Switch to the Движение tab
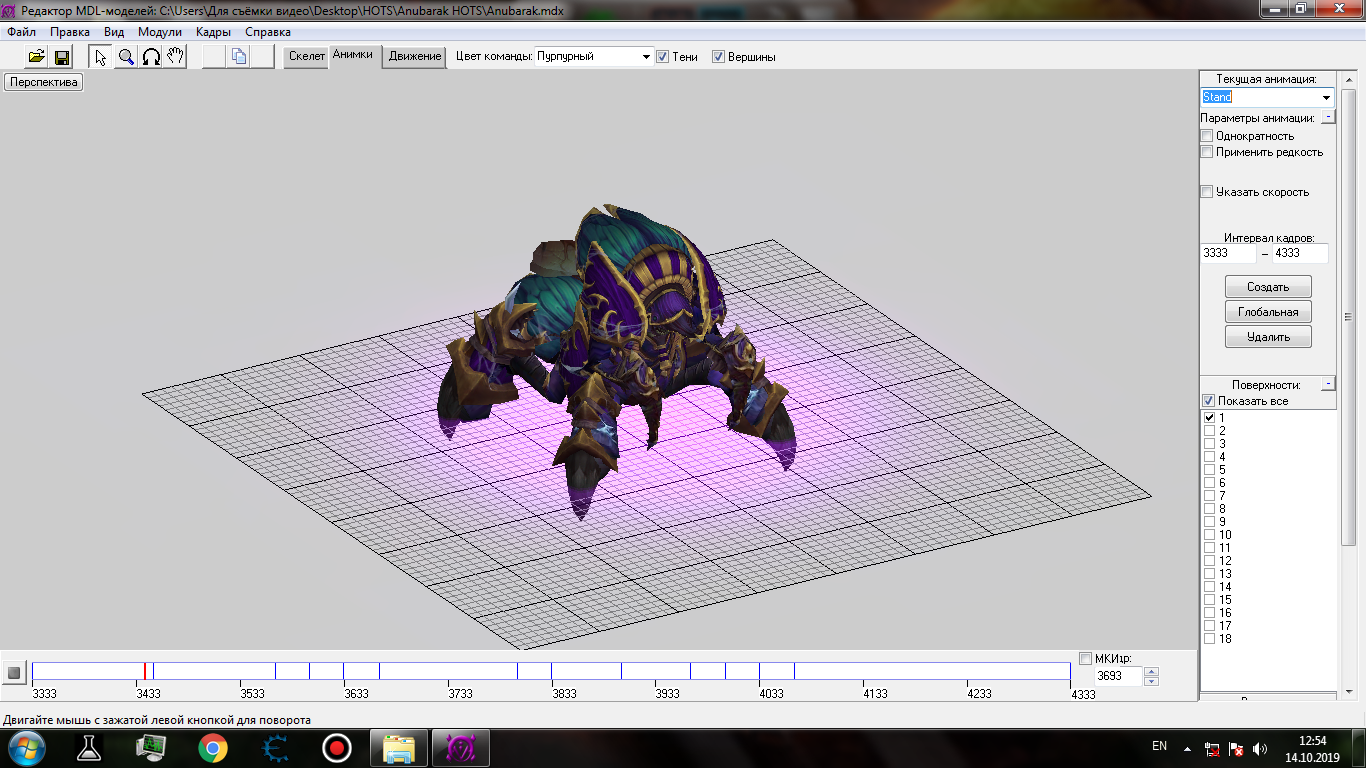This screenshot has height=768, width=1366. (415, 57)
